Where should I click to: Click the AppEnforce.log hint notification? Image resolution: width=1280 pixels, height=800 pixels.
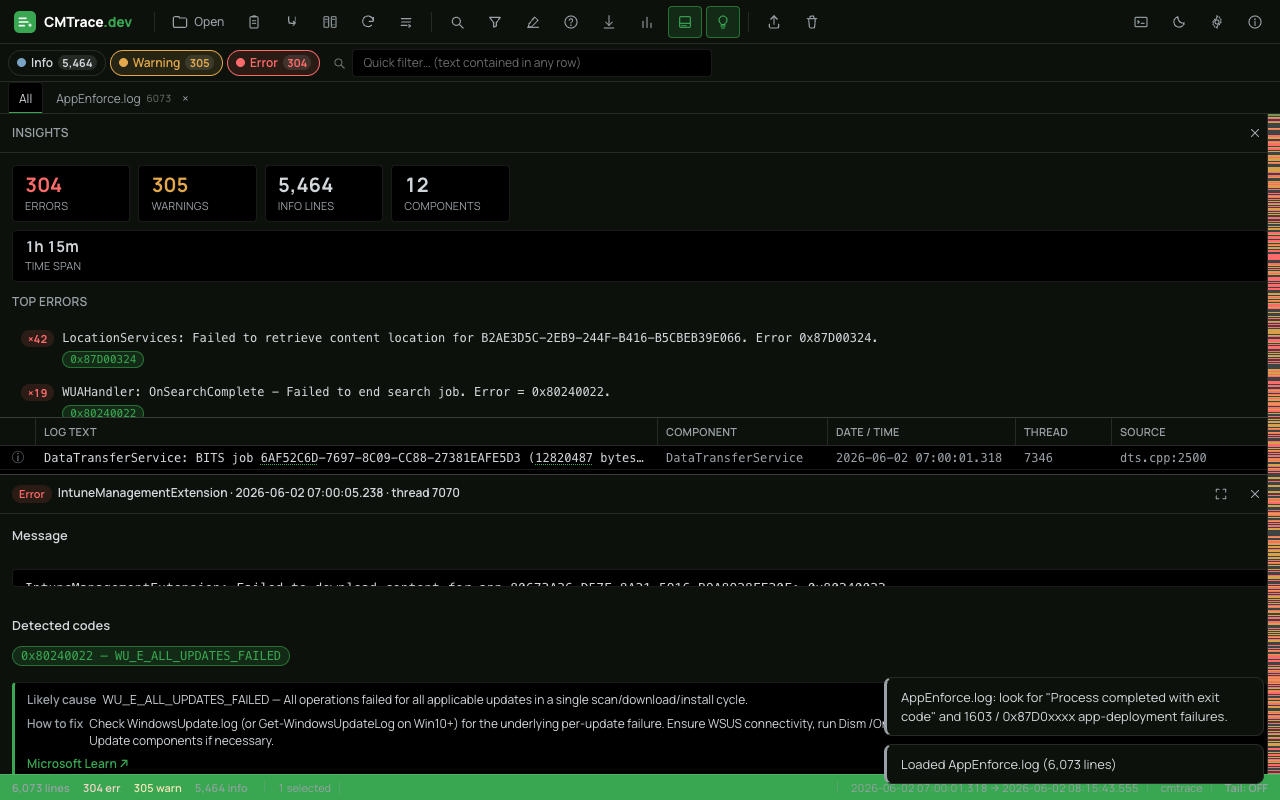tap(1074, 707)
